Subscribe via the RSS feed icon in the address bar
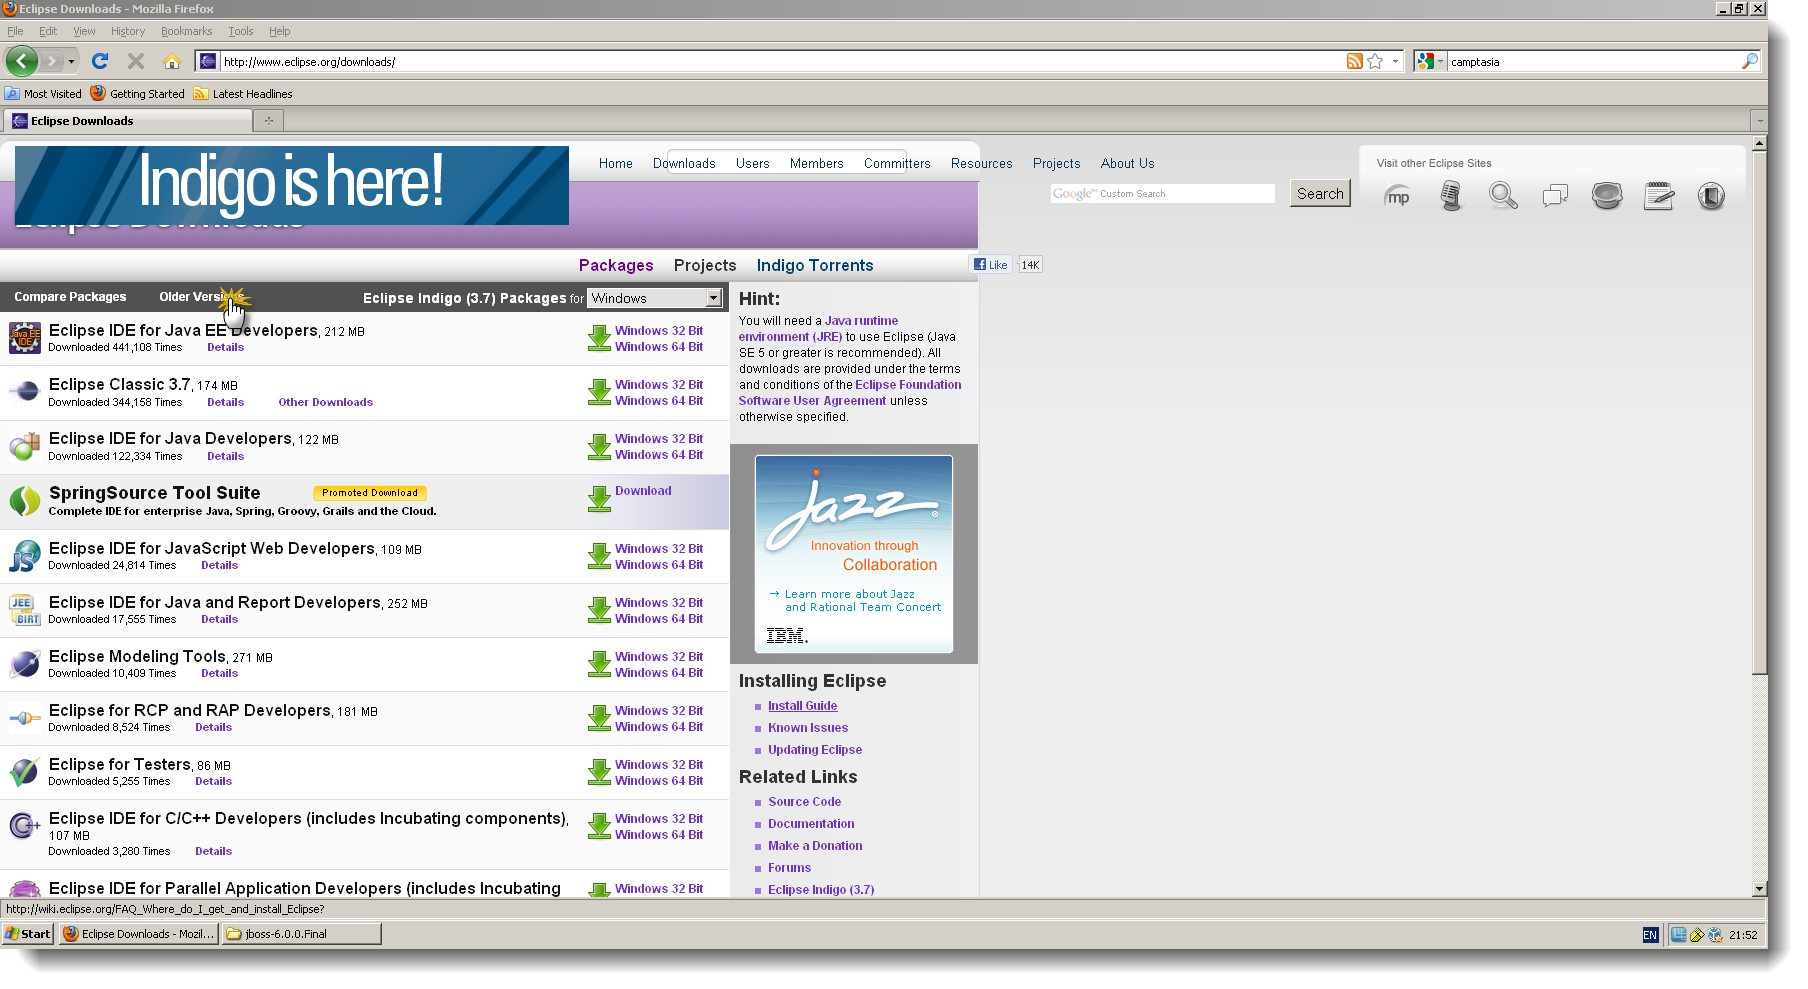Screen dimensions: 1808x989 1354,61
